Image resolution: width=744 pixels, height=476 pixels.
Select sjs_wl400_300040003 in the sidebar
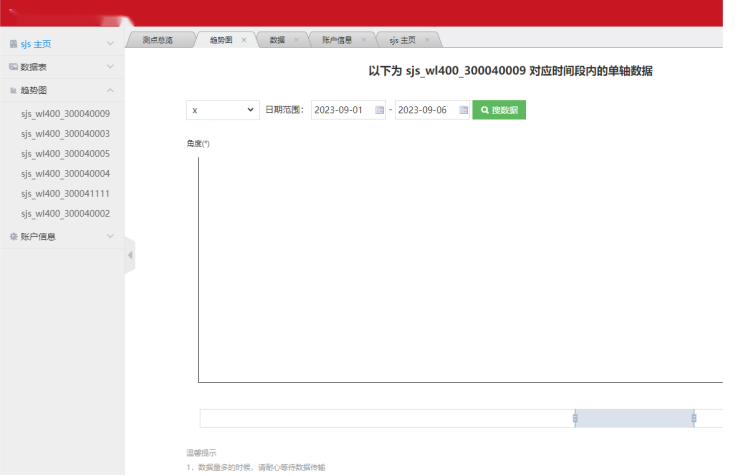65,134
